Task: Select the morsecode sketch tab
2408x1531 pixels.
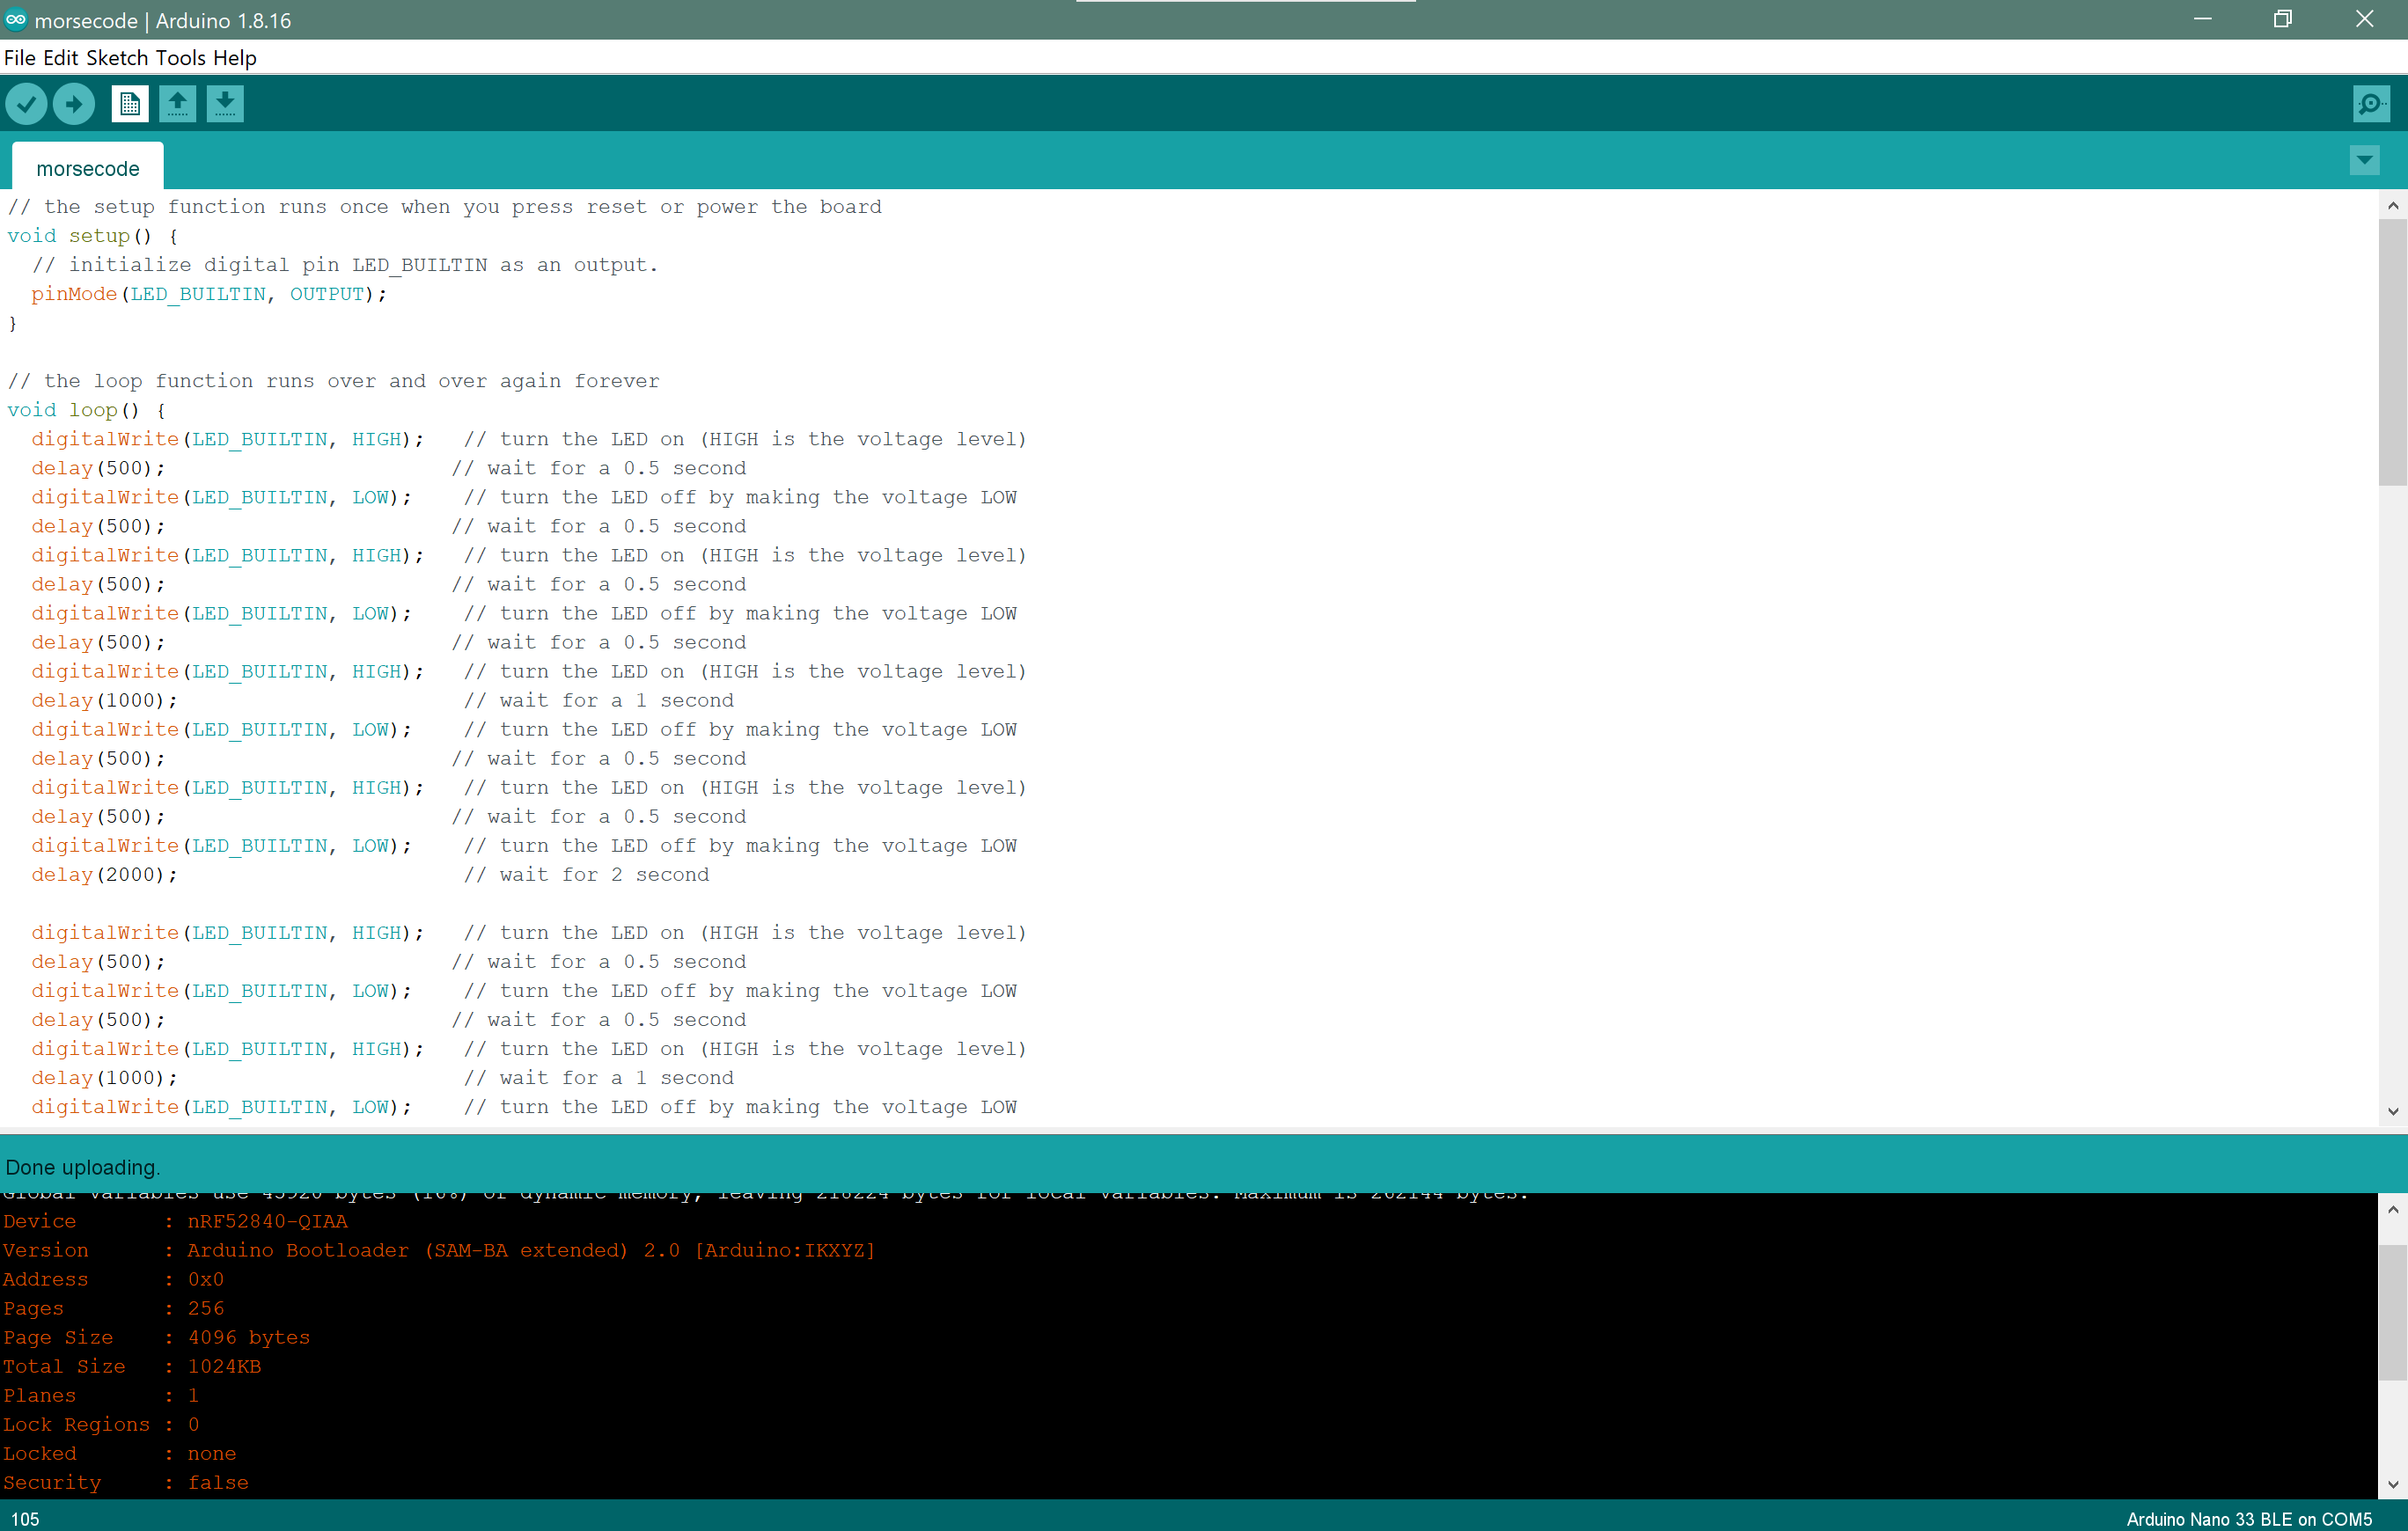Action: pyautogui.click(x=88, y=168)
